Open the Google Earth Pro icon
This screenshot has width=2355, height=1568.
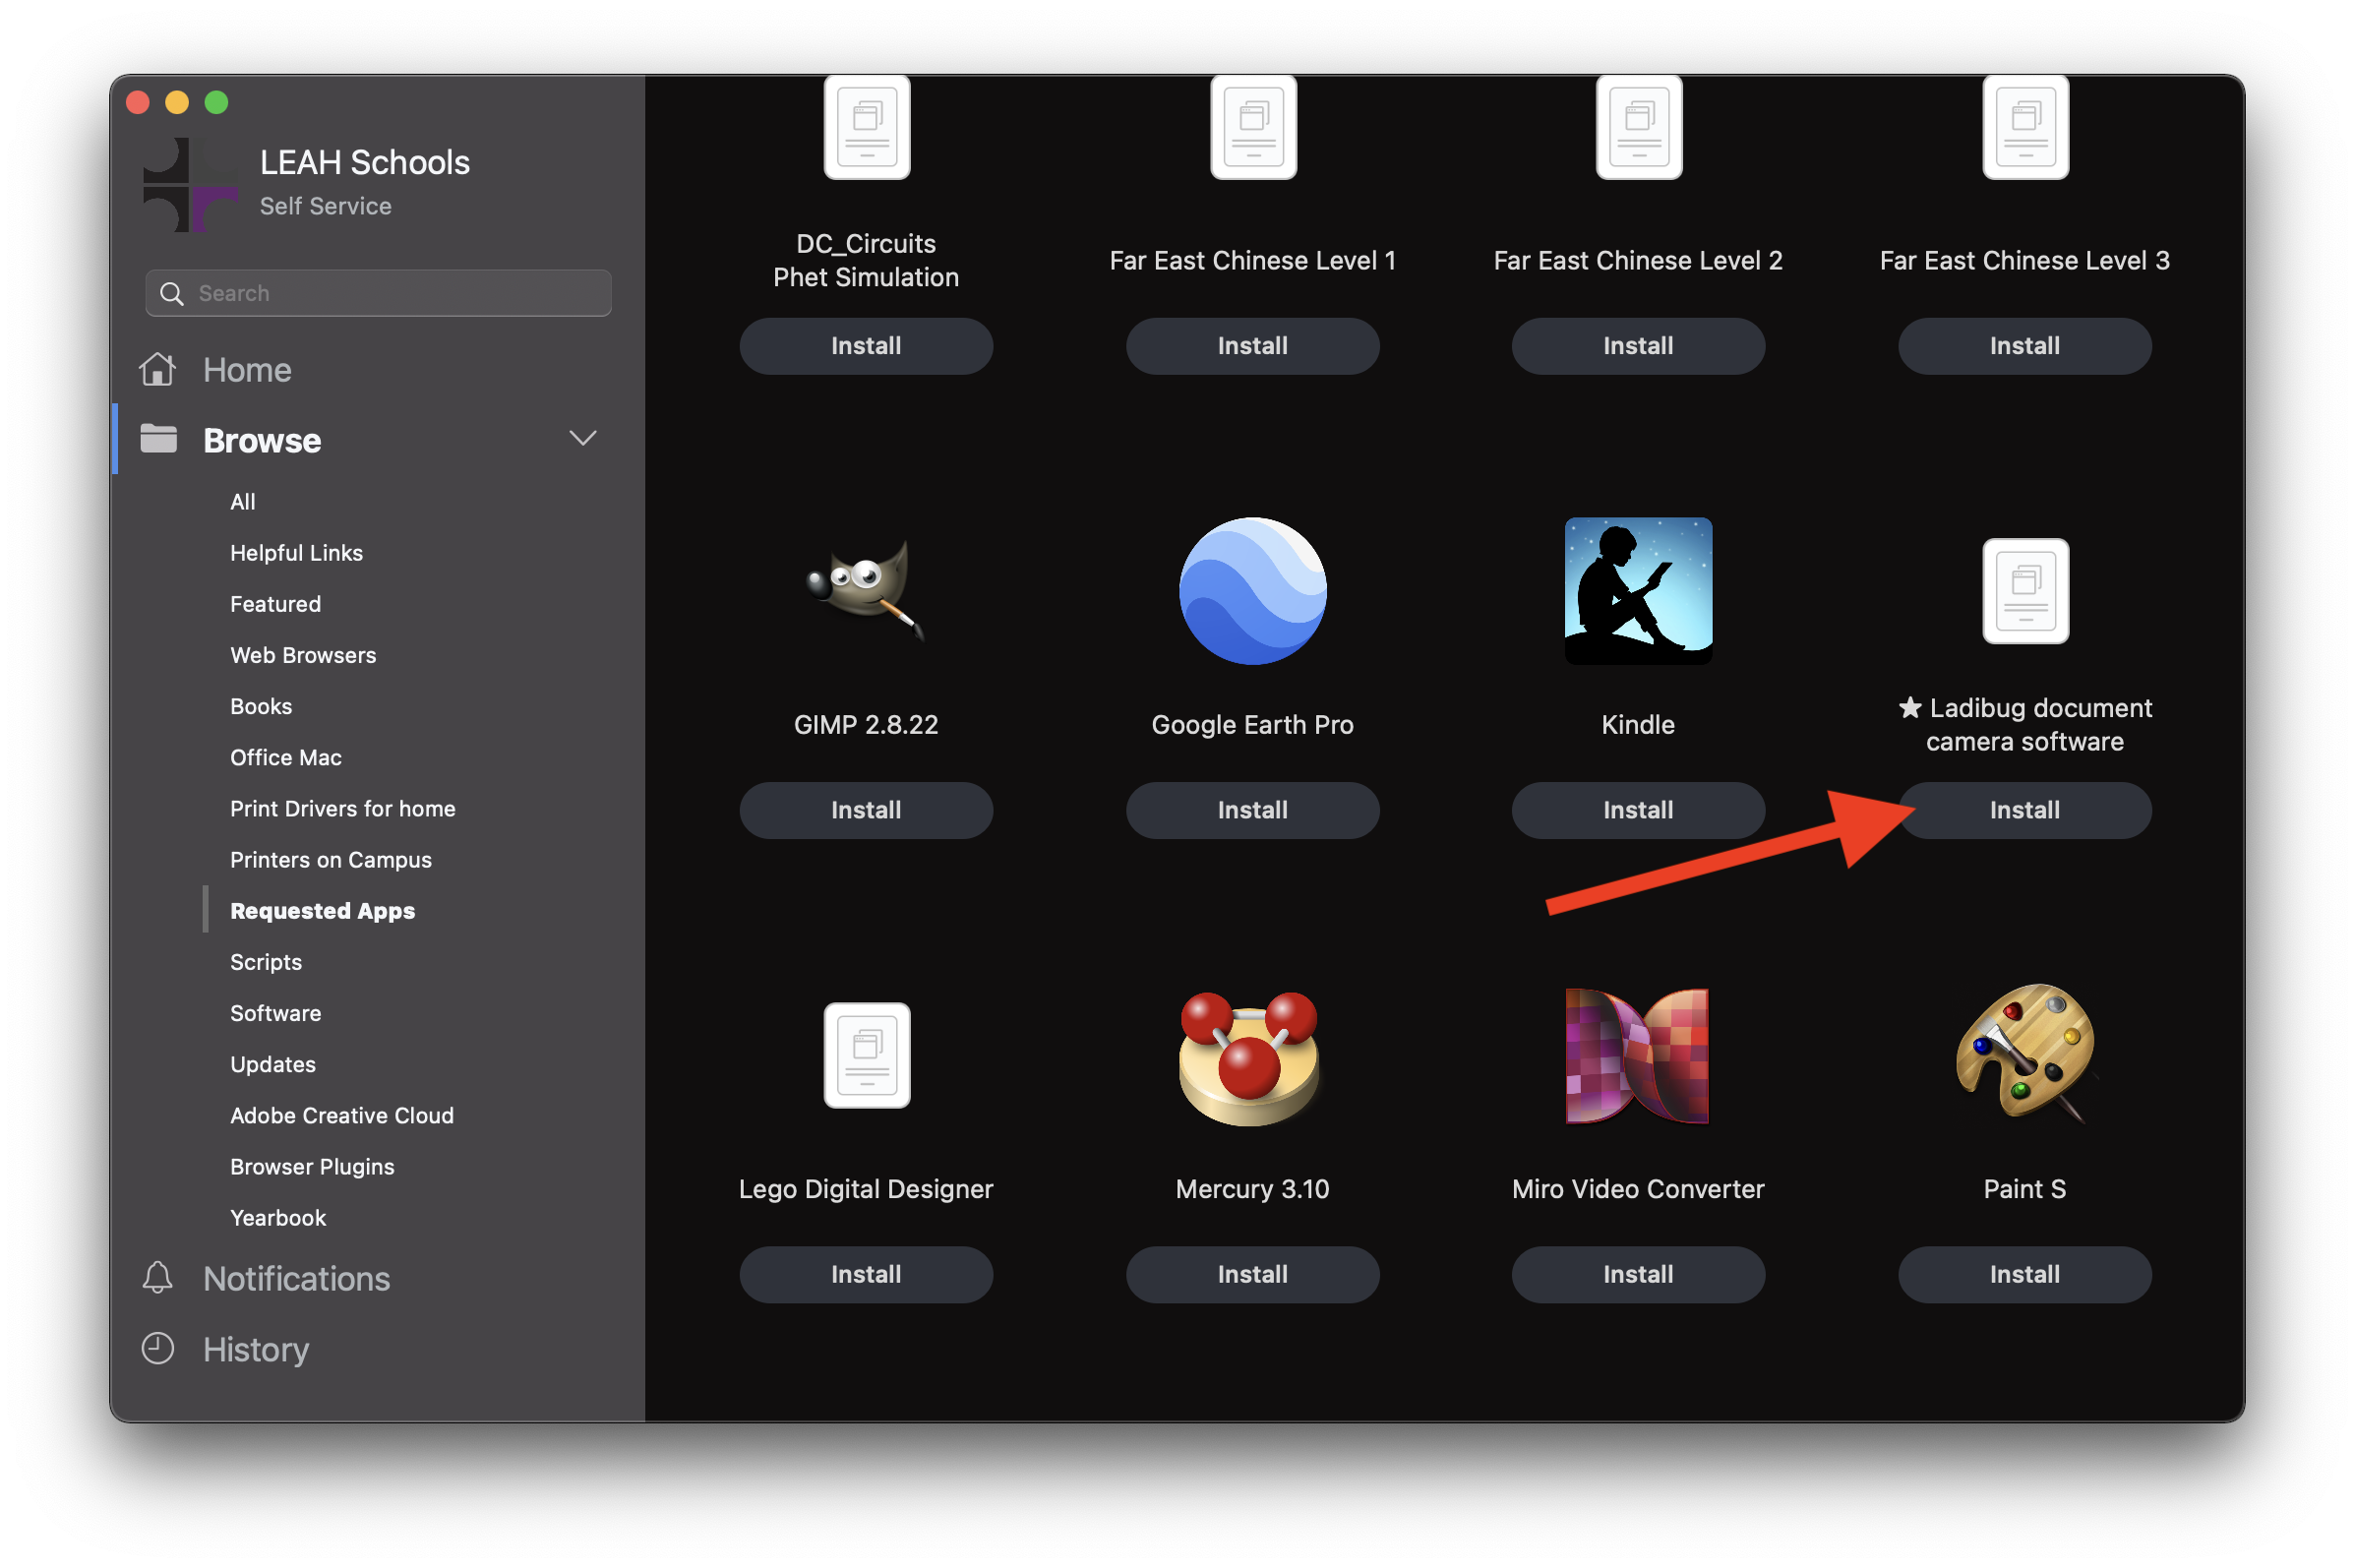pos(1252,591)
